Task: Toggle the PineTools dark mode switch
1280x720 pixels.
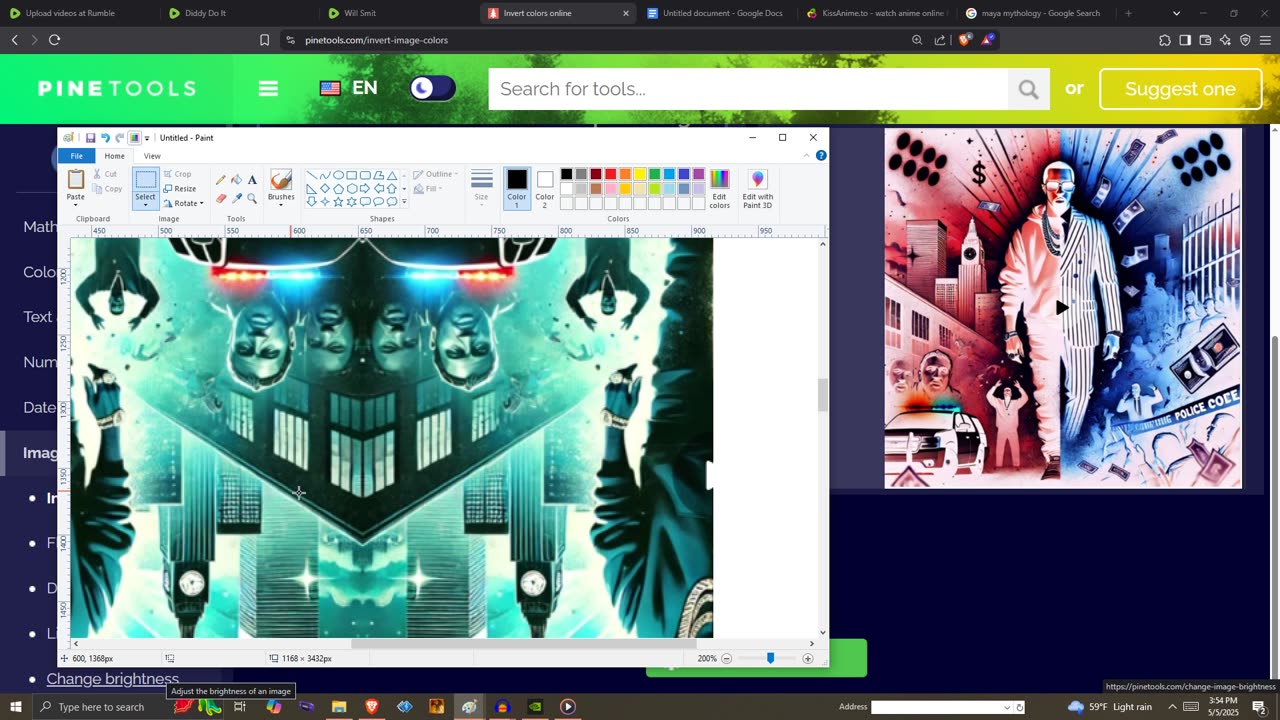Action: click(433, 88)
